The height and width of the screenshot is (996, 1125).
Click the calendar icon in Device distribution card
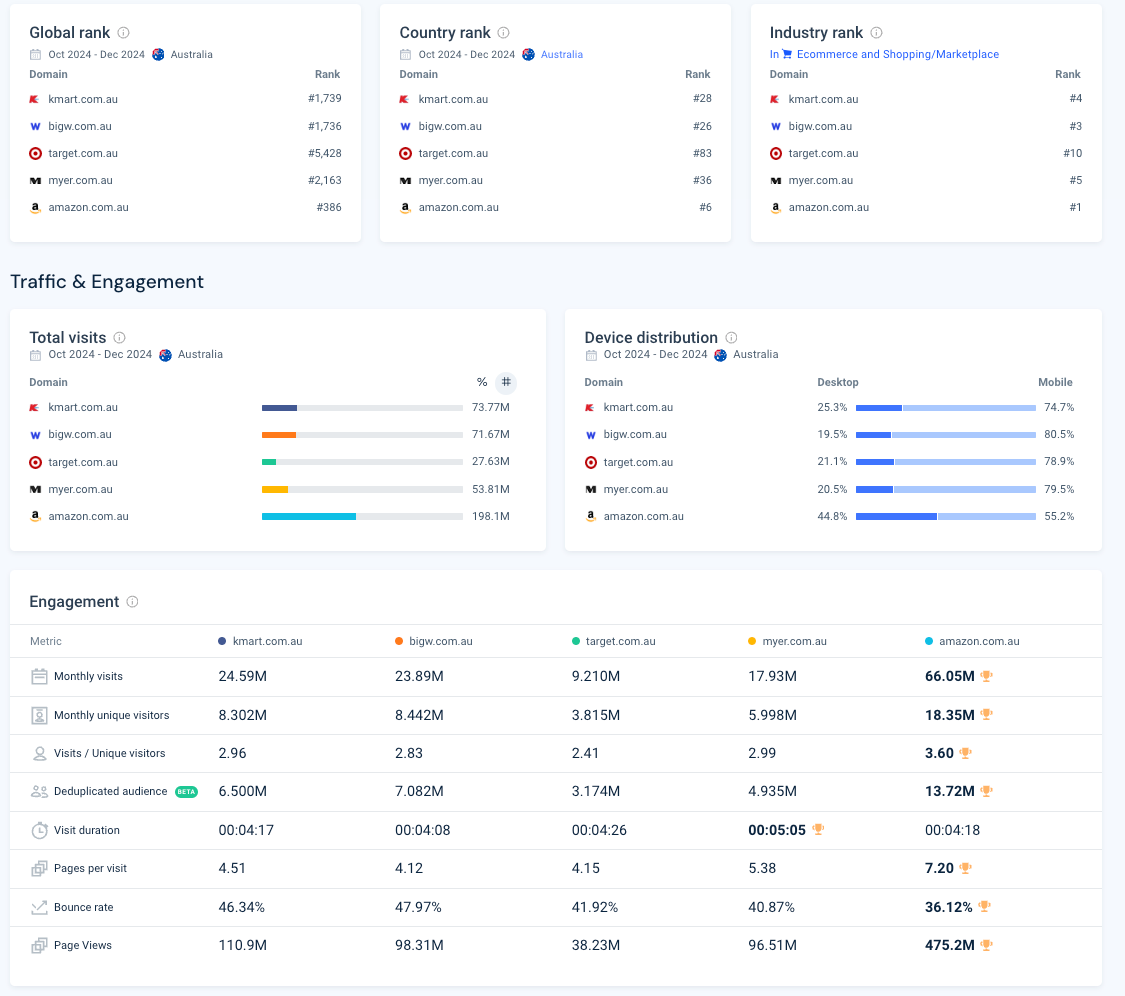pyautogui.click(x=590, y=354)
